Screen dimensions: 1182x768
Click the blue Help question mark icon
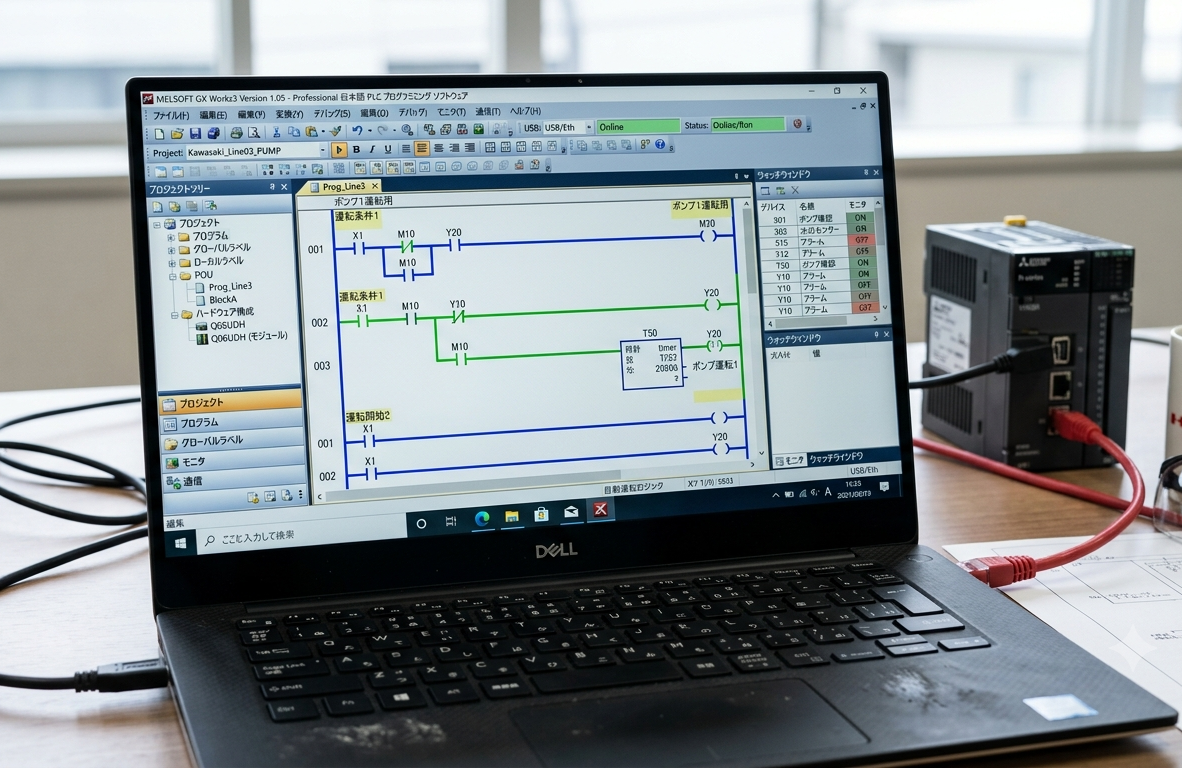[x=660, y=144]
